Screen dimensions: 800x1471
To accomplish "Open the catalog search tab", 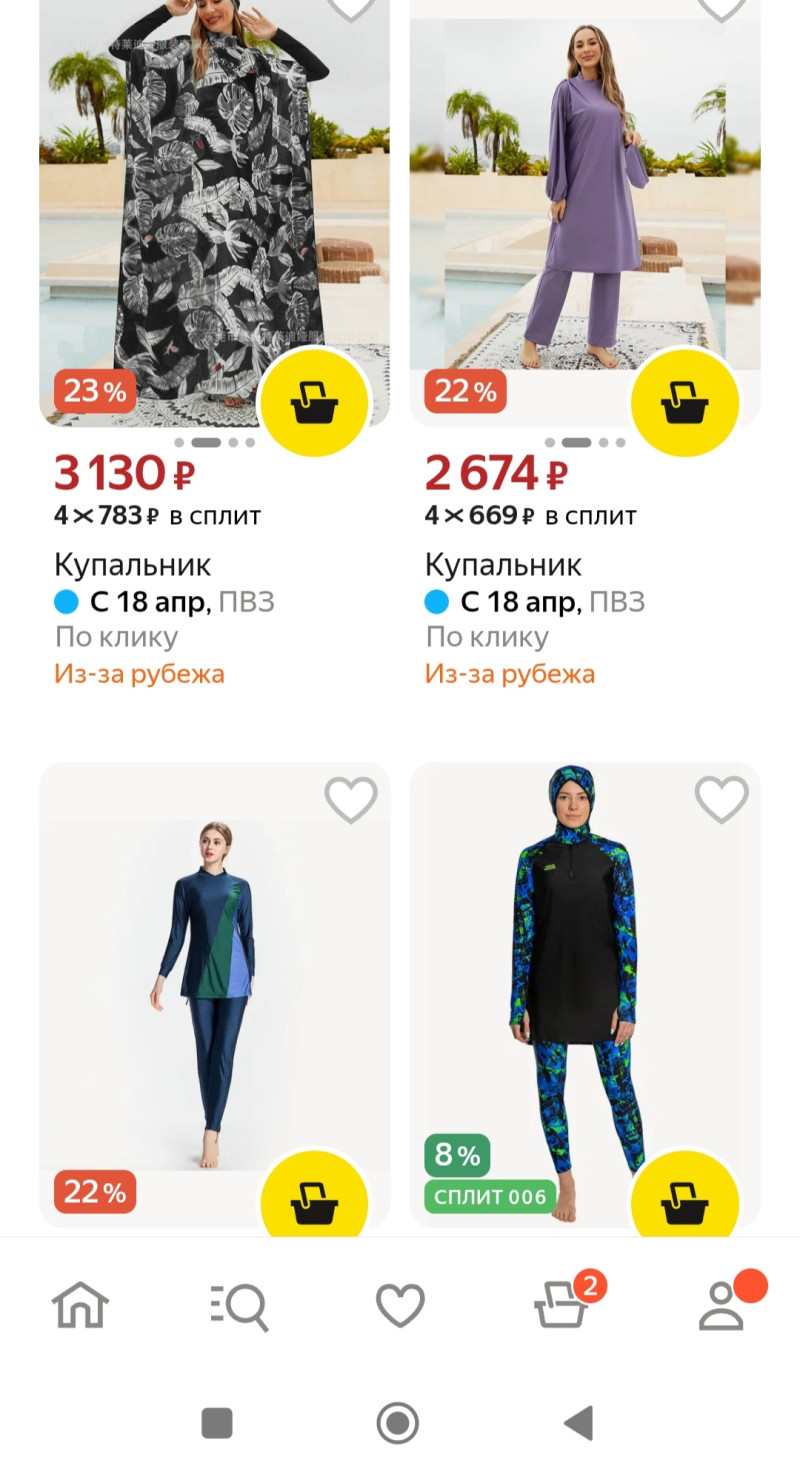I will click(240, 1305).
